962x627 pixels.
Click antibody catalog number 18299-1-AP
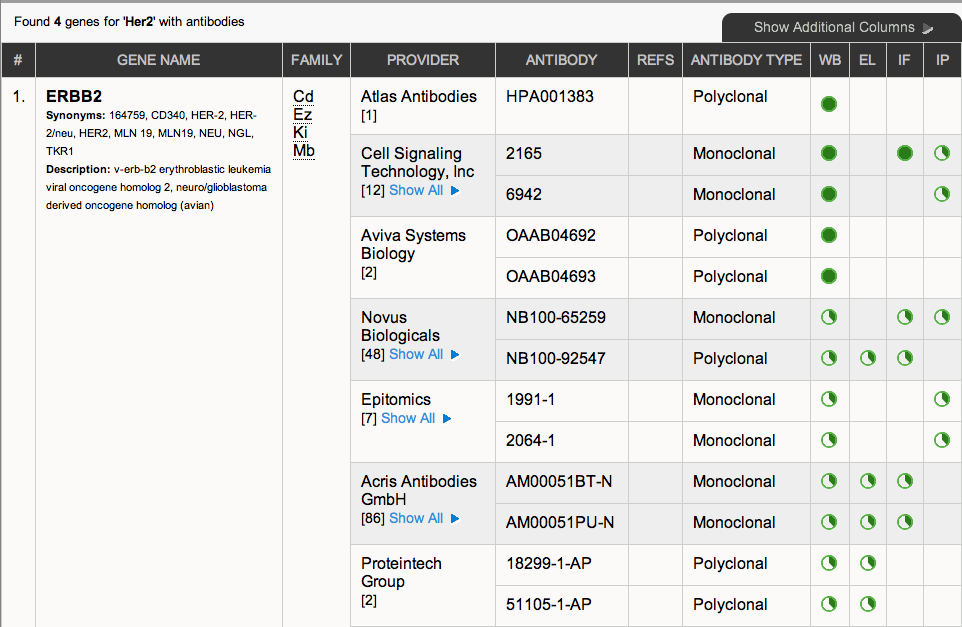click(x=549, y=563)
